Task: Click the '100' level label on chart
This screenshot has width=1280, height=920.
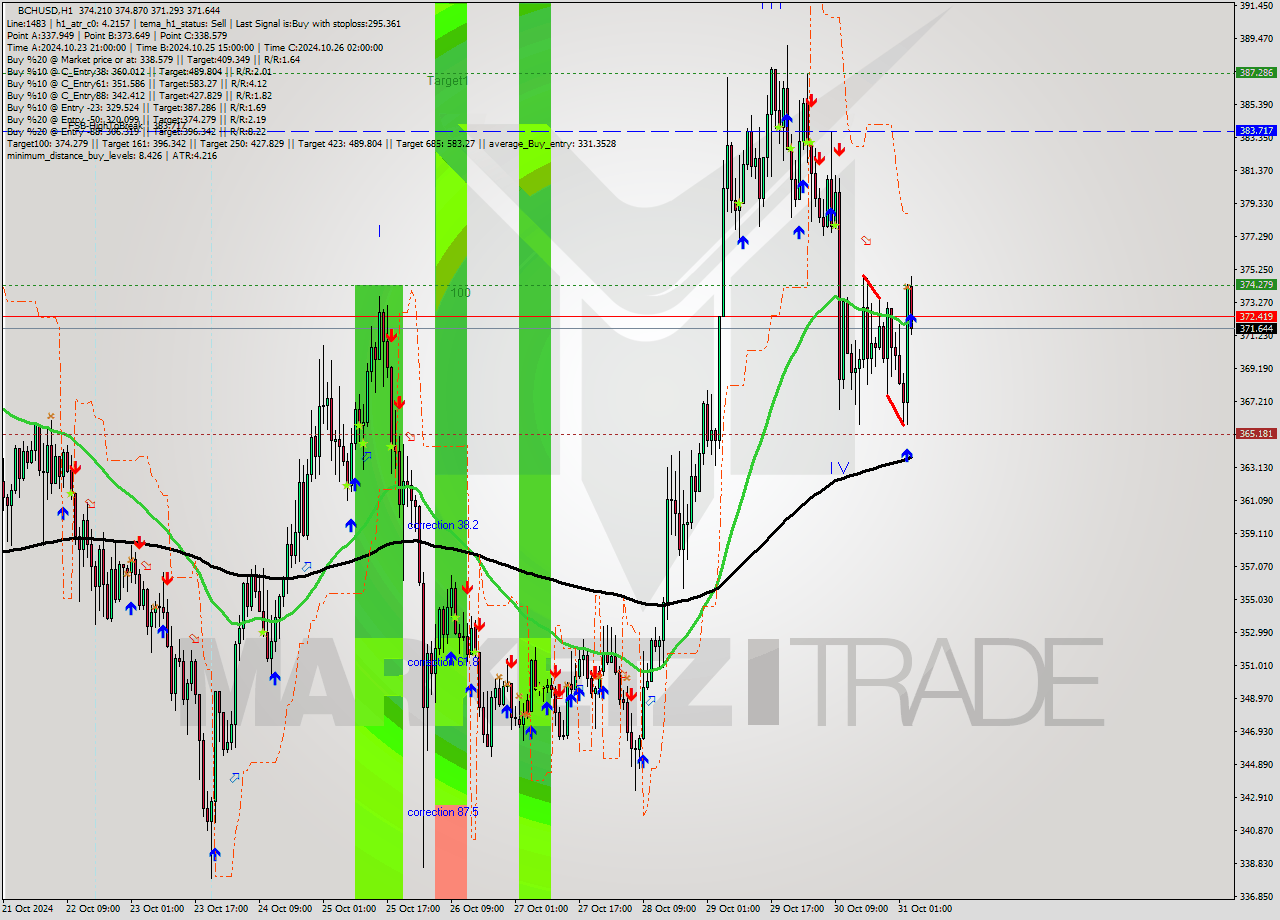Action: [460, 293]
